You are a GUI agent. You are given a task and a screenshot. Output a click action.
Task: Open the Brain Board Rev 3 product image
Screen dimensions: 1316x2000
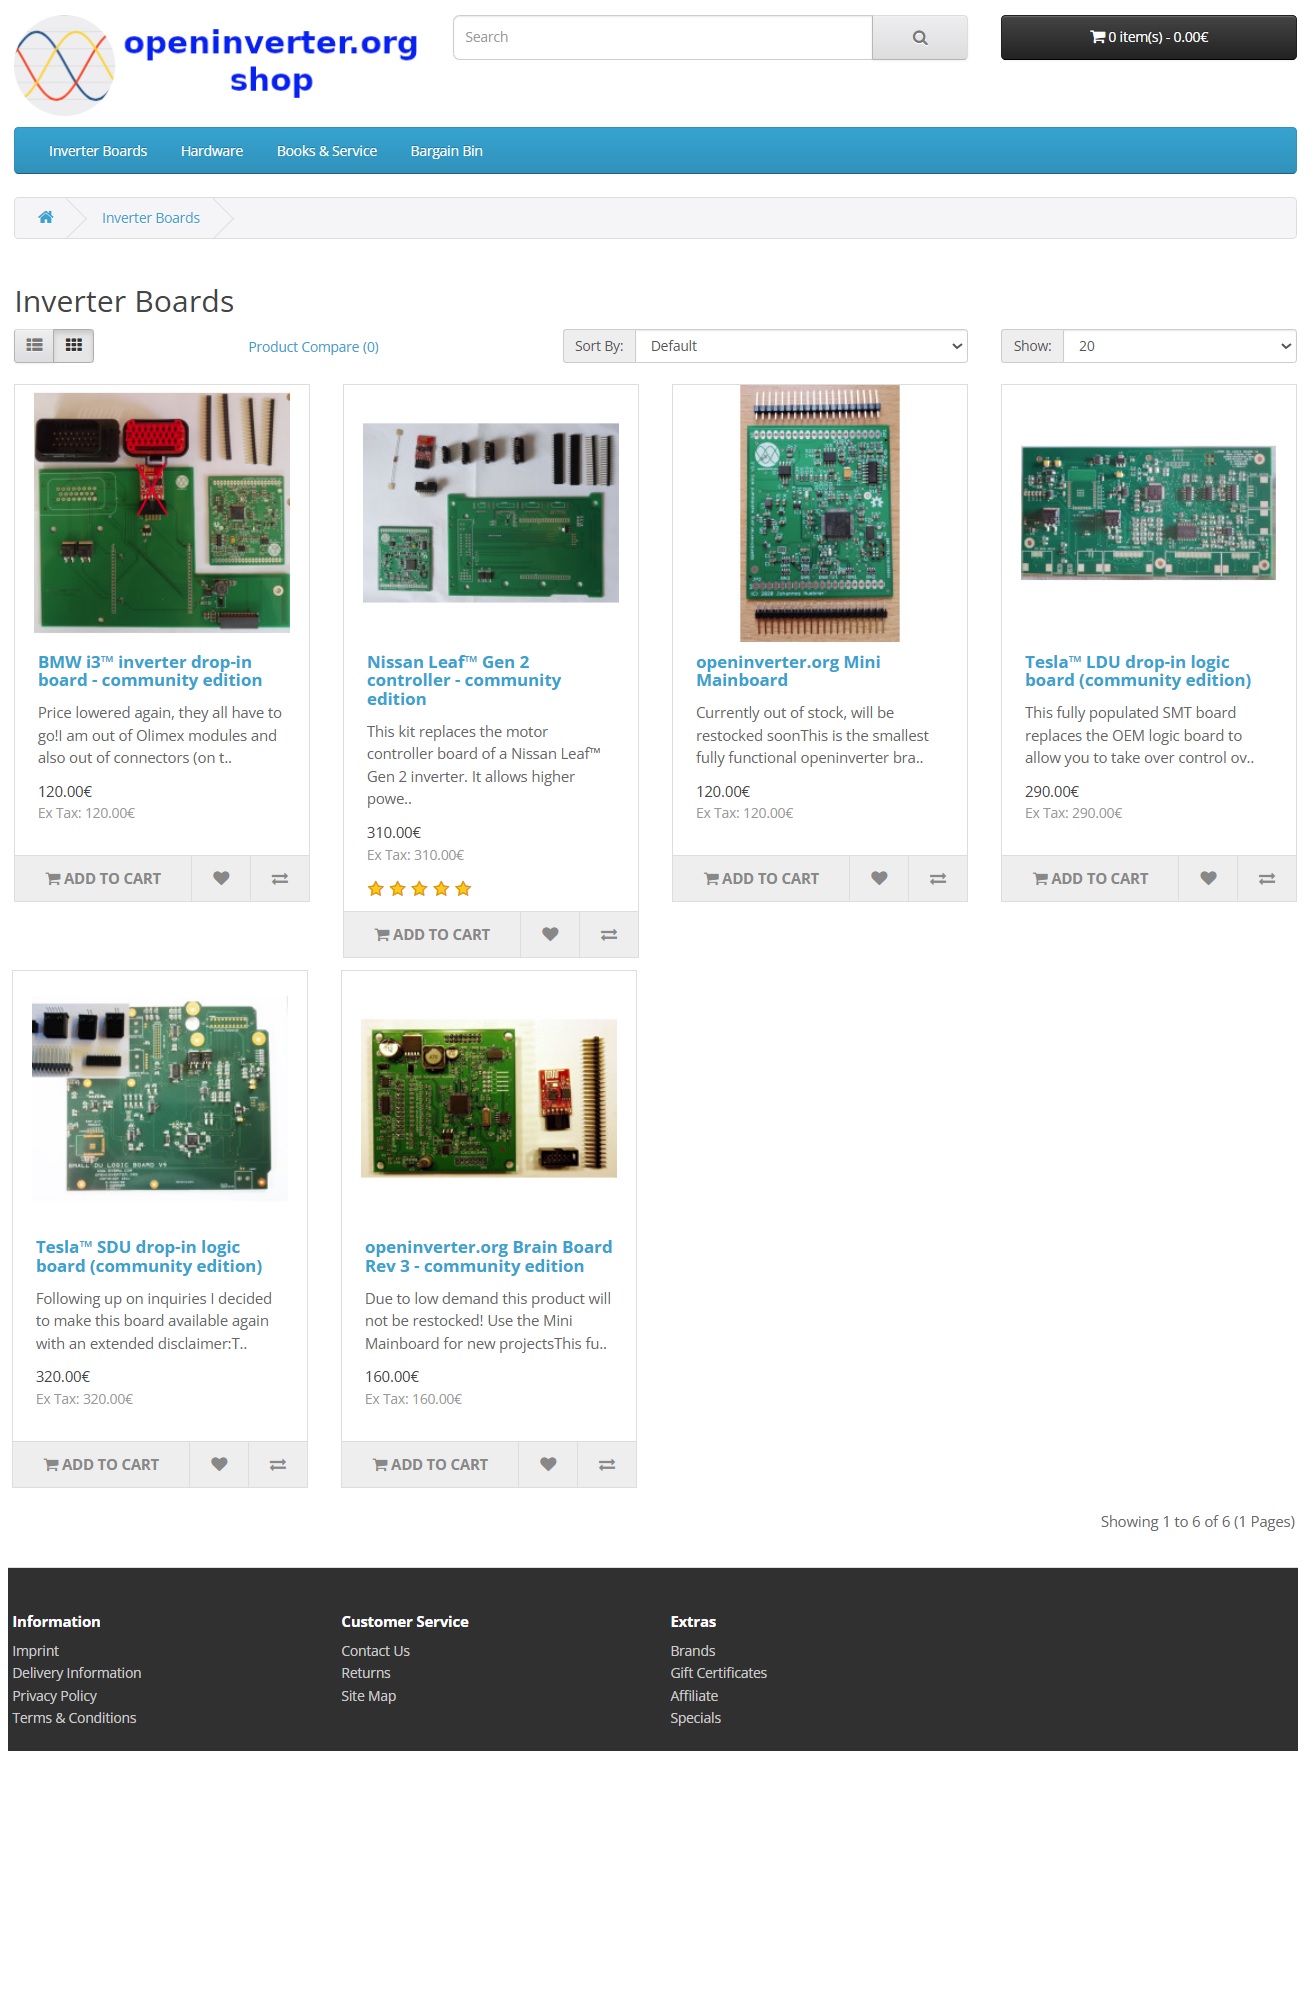(489, 1098)
